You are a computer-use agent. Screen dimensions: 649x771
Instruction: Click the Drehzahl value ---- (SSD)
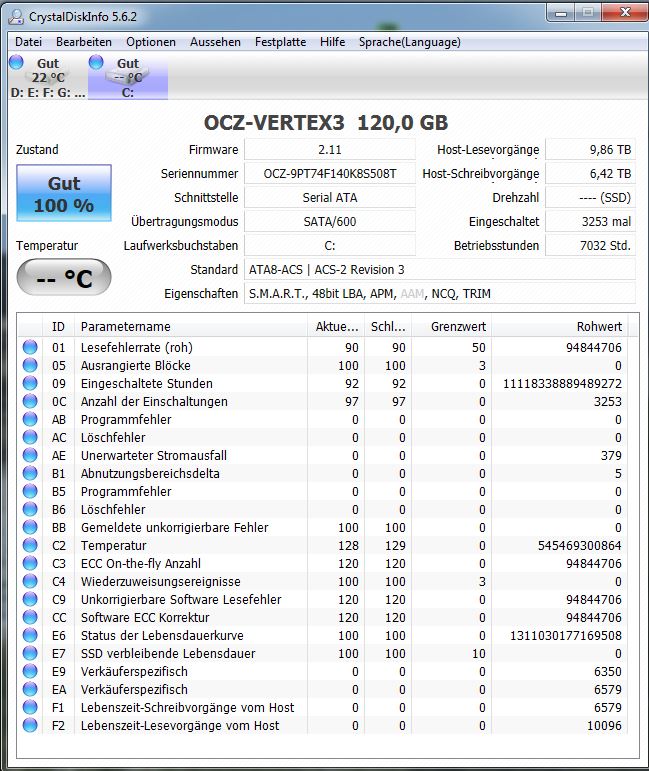click(590, 198)
